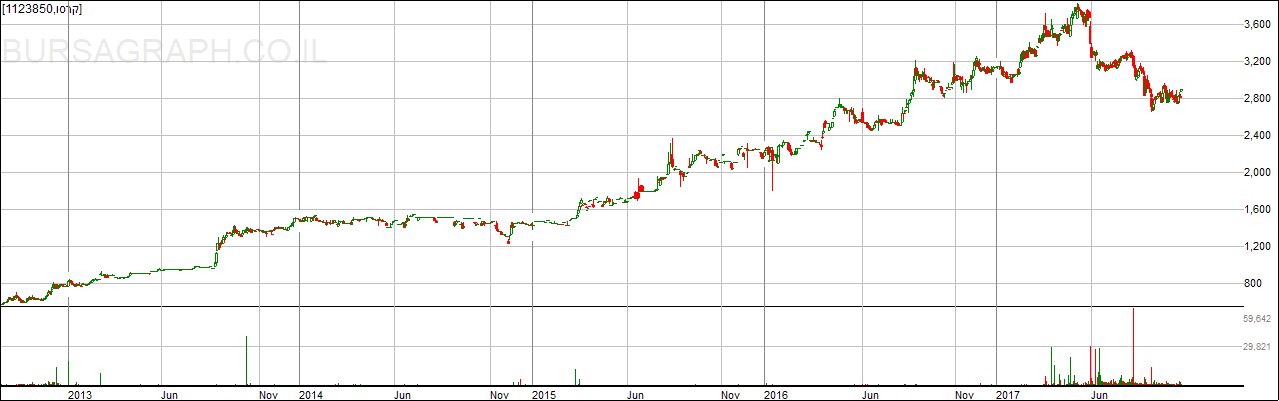Click the 3,200 price axis label
The image size is (1279, 401).
click(x=1256, y=61)
